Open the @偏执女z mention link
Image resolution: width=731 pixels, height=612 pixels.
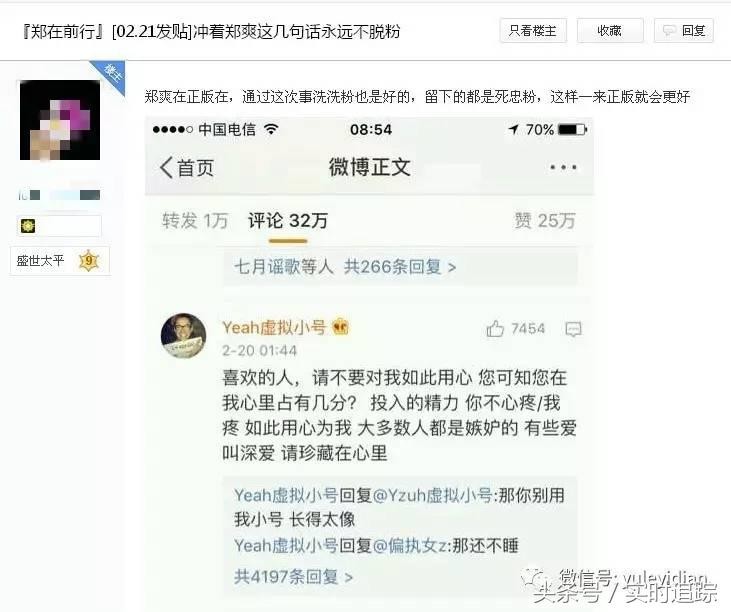(410, 545)
